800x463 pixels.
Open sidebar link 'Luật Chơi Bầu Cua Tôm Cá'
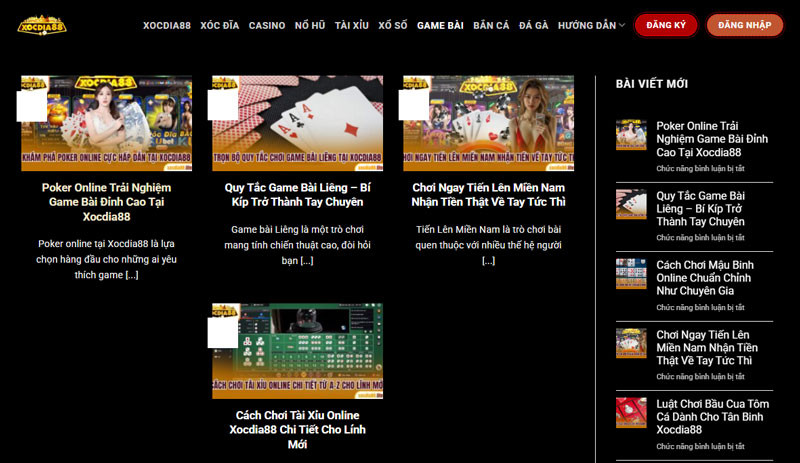712,417
